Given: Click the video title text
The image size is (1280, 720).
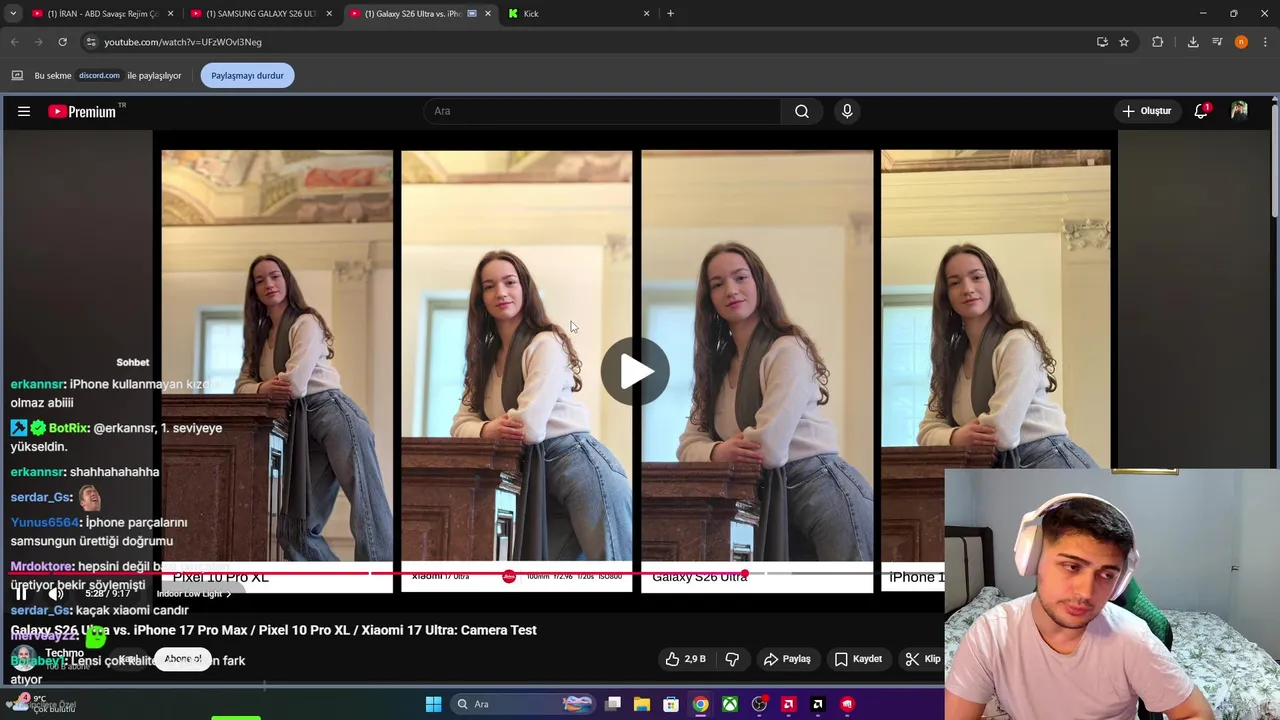Looking at the screenshot, I should click(273, 630).
